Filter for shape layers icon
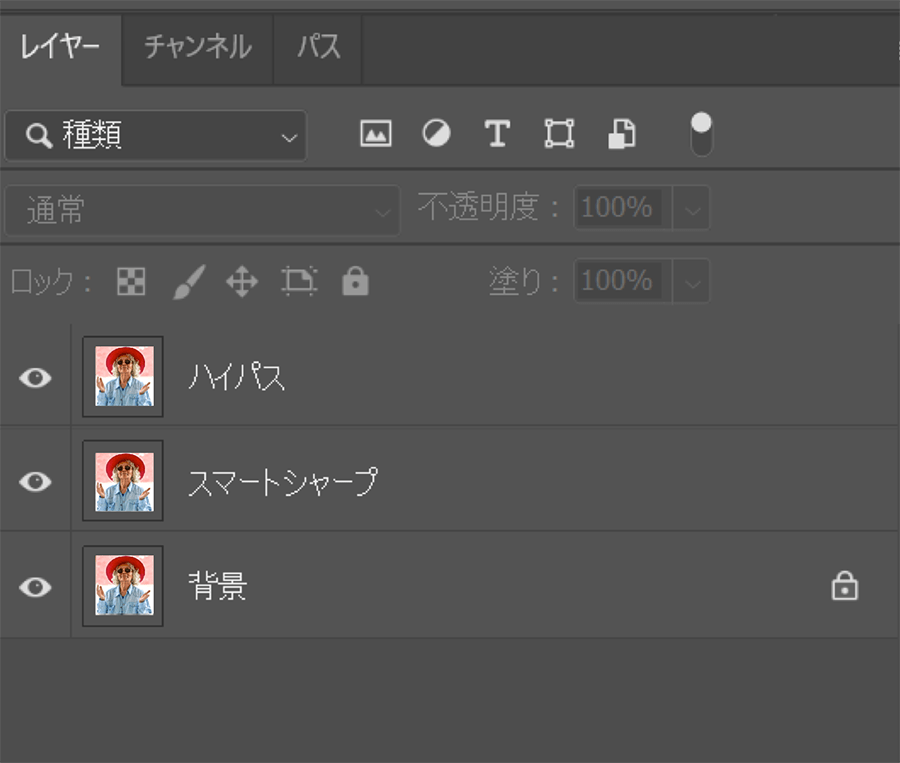The height and width of the screenshot is (763, 900). pyautogui.click(x=559, y=134)
